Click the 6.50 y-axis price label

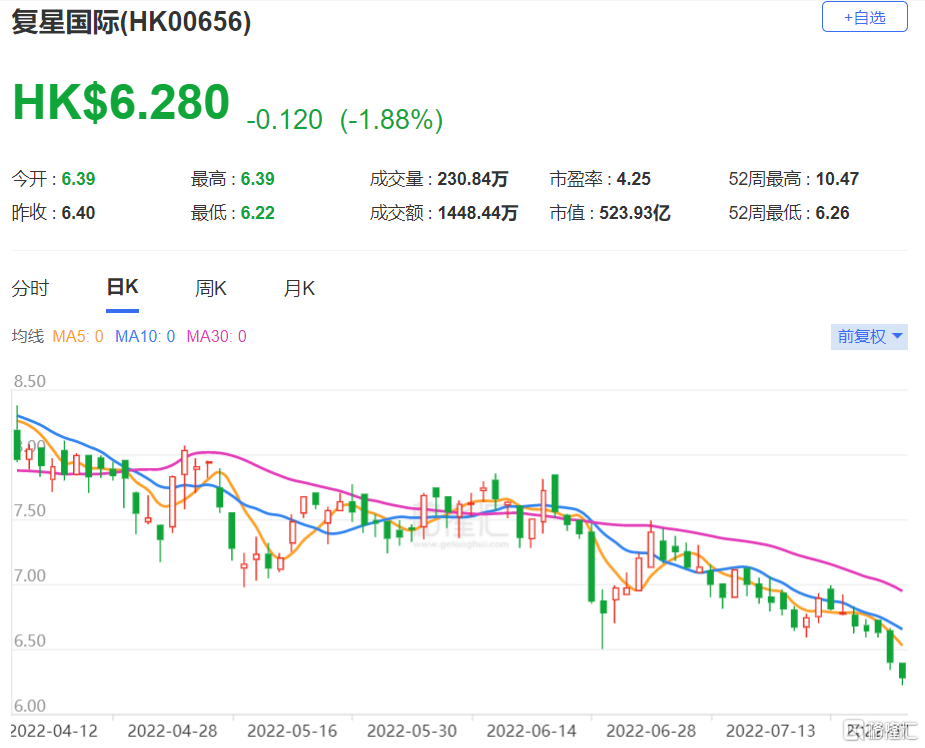(x=29, y=641)
